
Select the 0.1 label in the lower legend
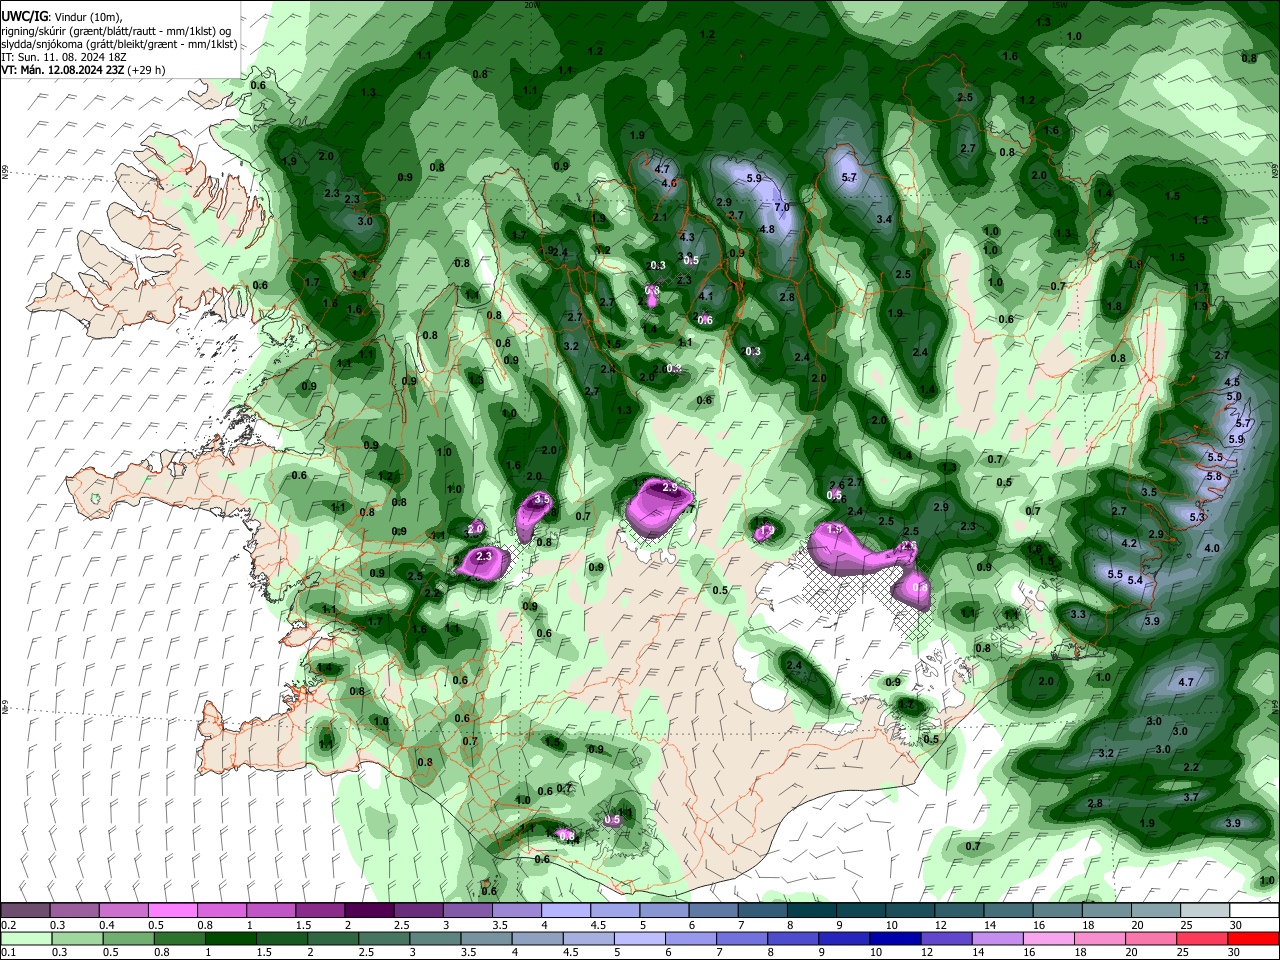pos(9,953)
